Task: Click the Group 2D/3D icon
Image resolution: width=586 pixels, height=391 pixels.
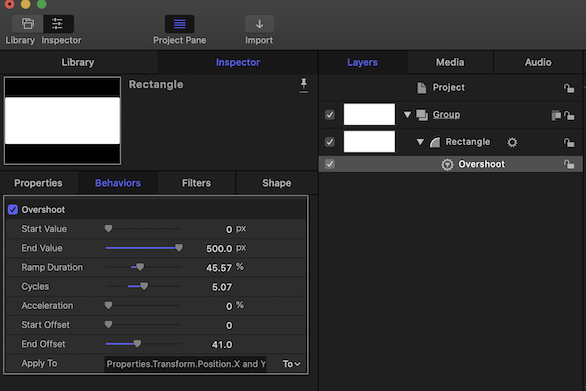Action: pos(556,116)
